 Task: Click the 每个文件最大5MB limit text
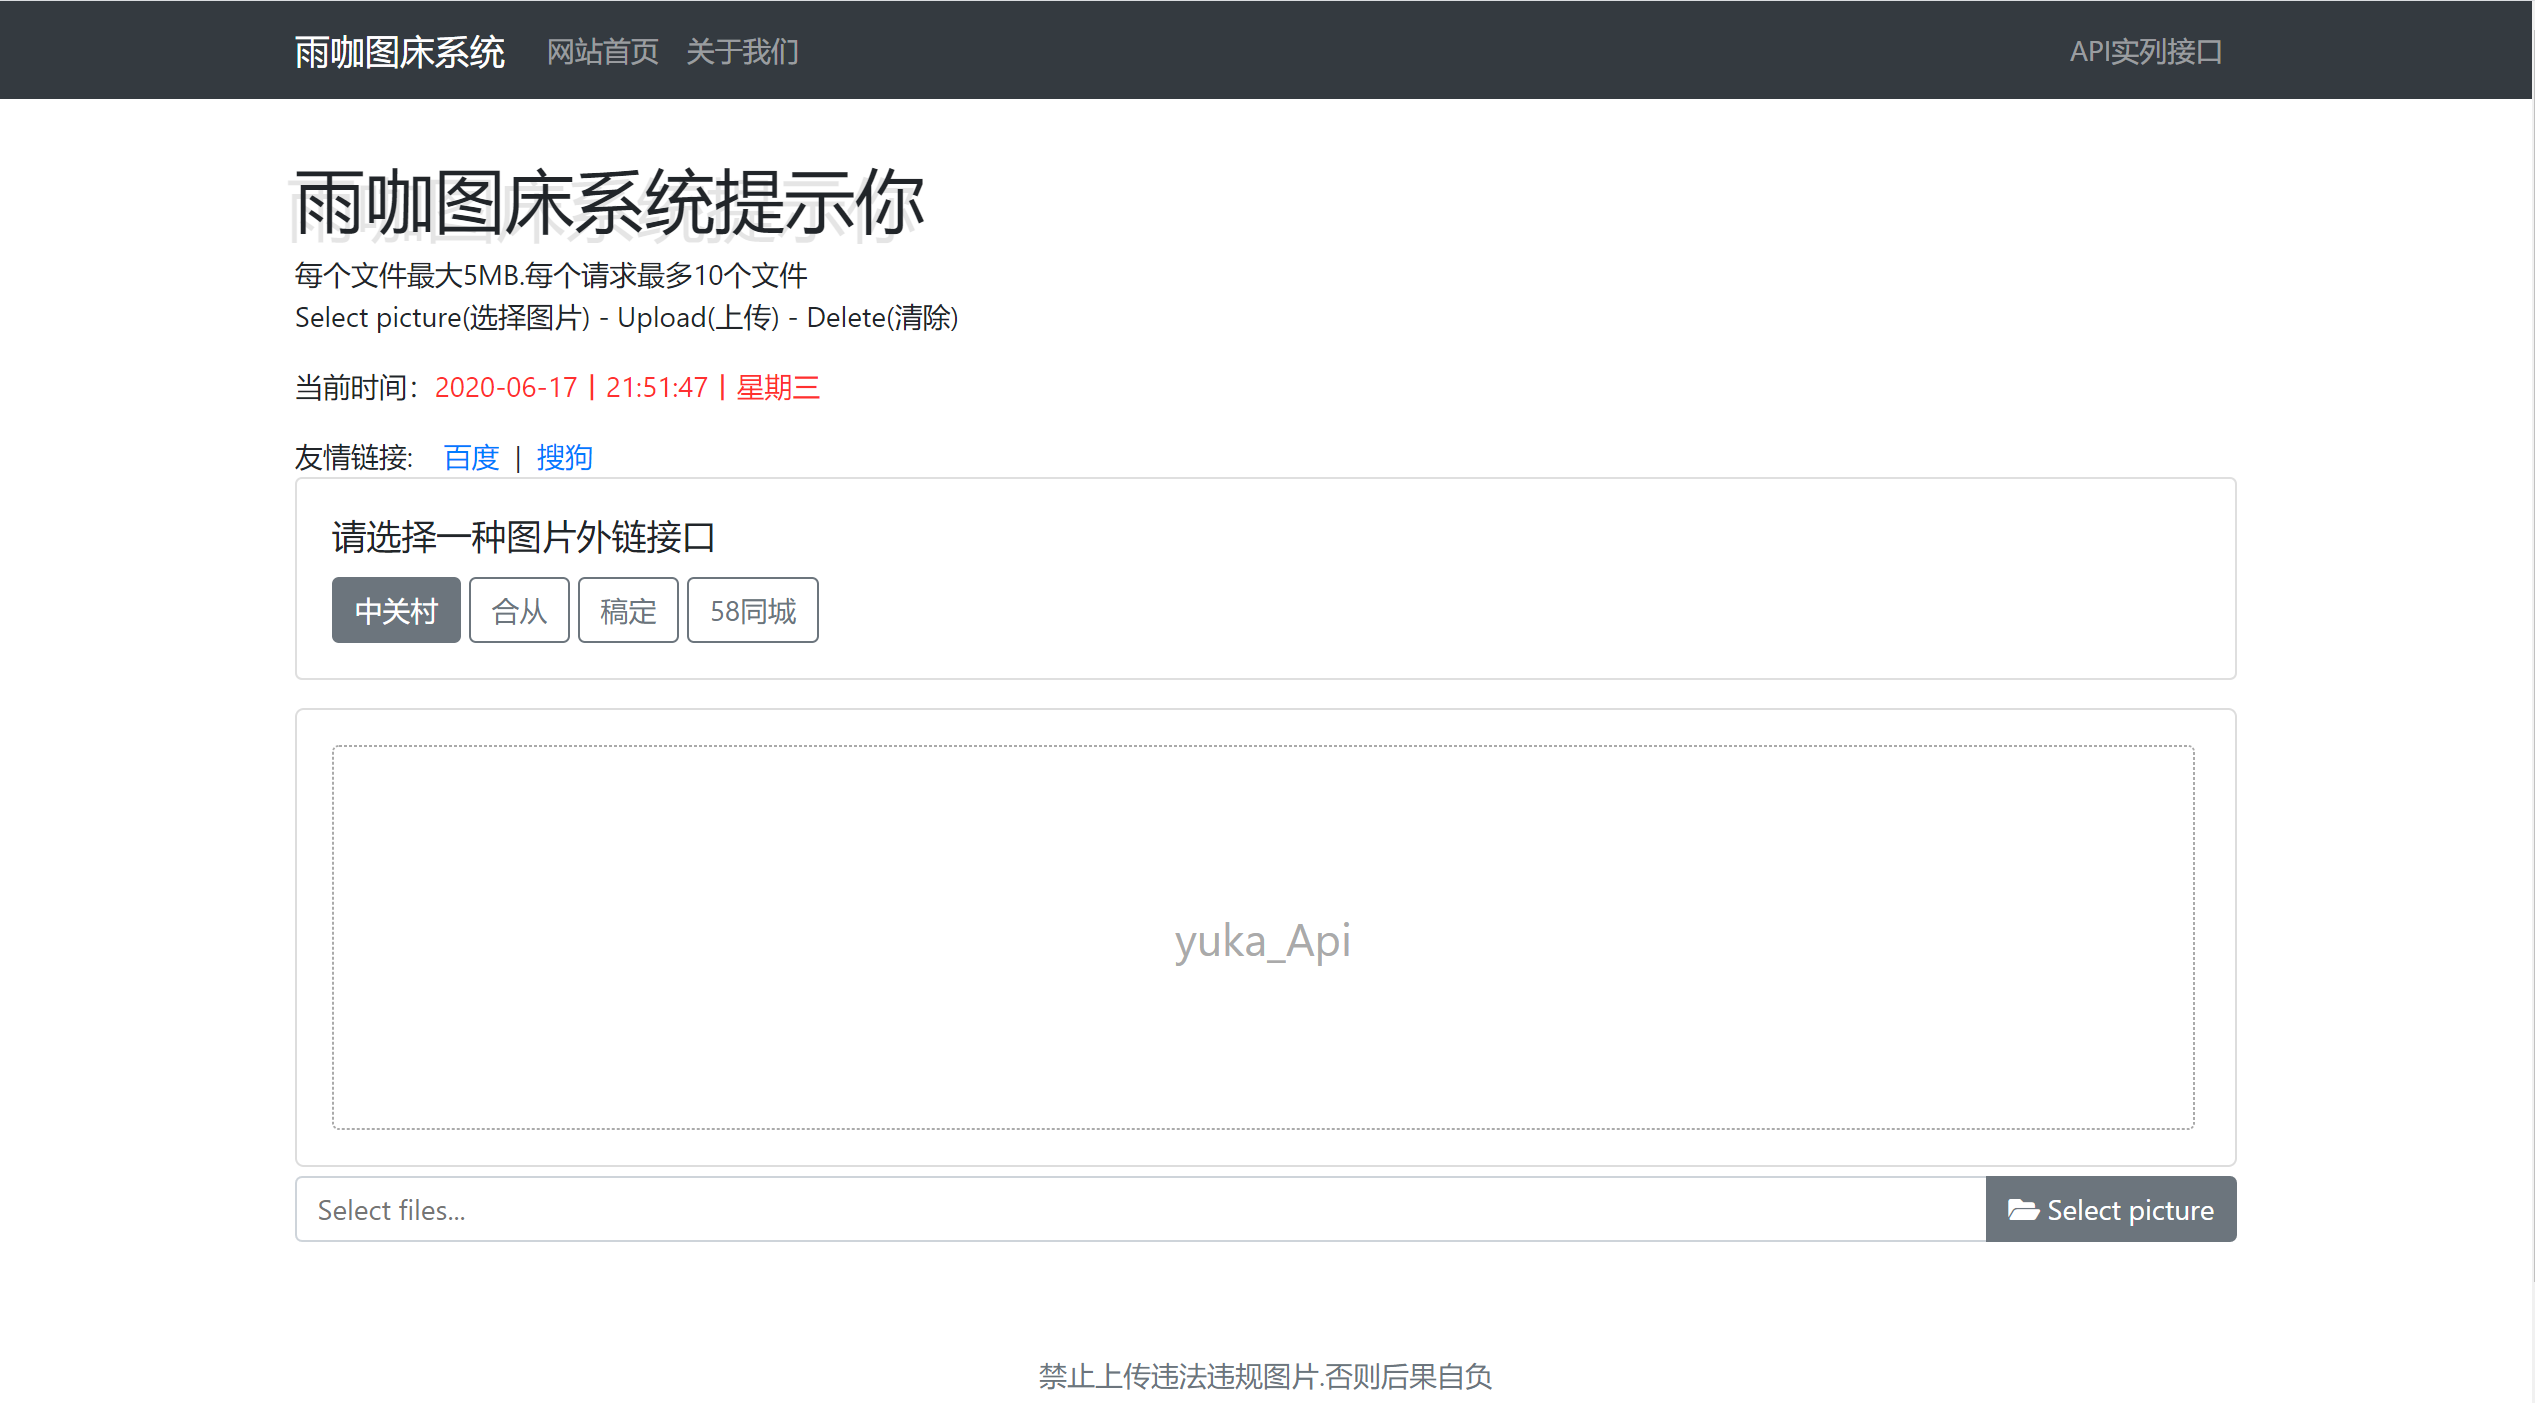(551, 275)
